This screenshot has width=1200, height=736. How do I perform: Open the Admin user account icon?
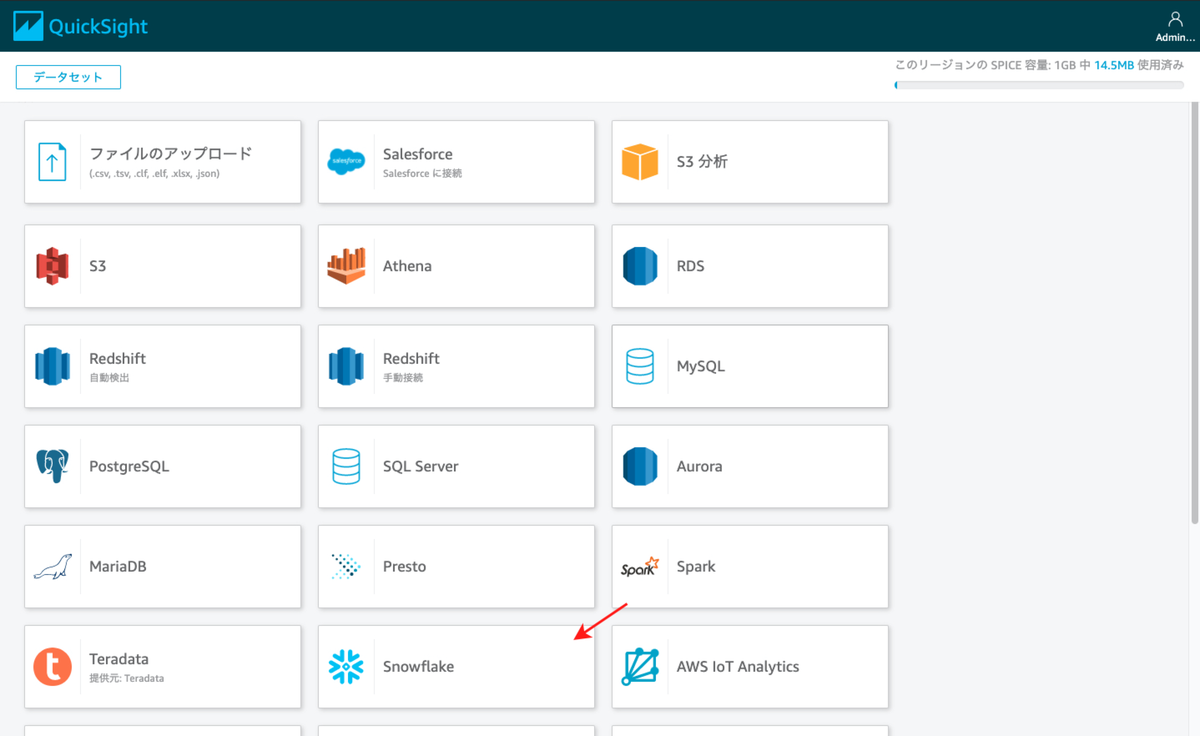point(1175,19)
